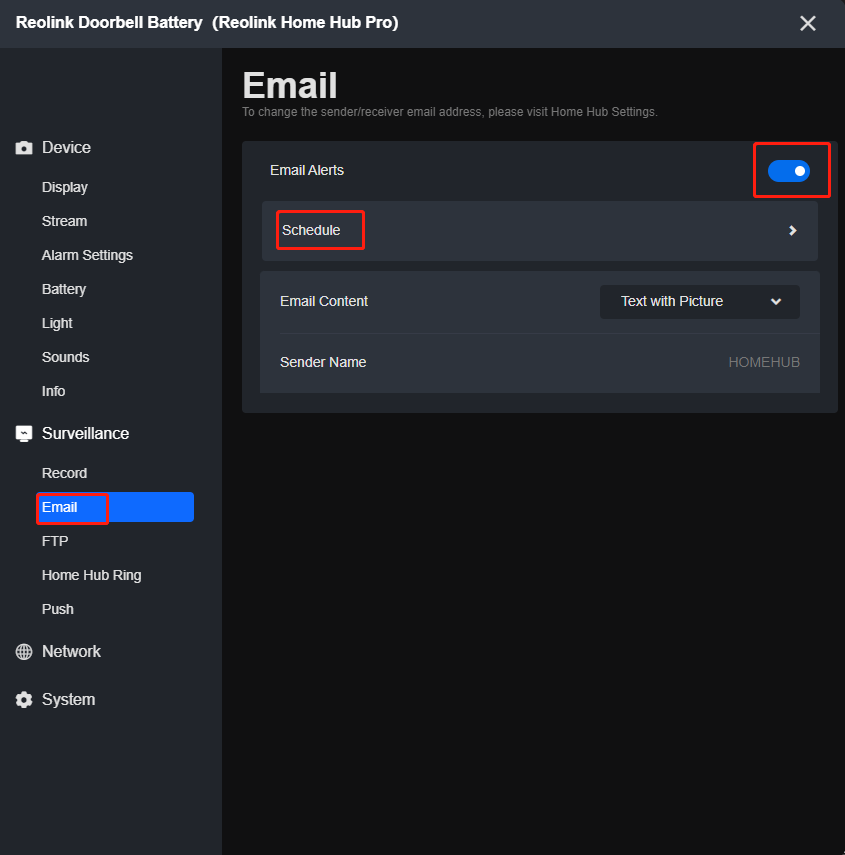Click the Email Alerts label
The height and width of the screenshot is (855, 845).
point(307,170)
